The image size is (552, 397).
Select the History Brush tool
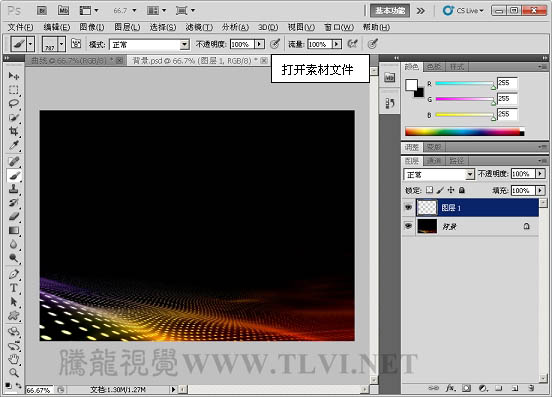(14, 203)
